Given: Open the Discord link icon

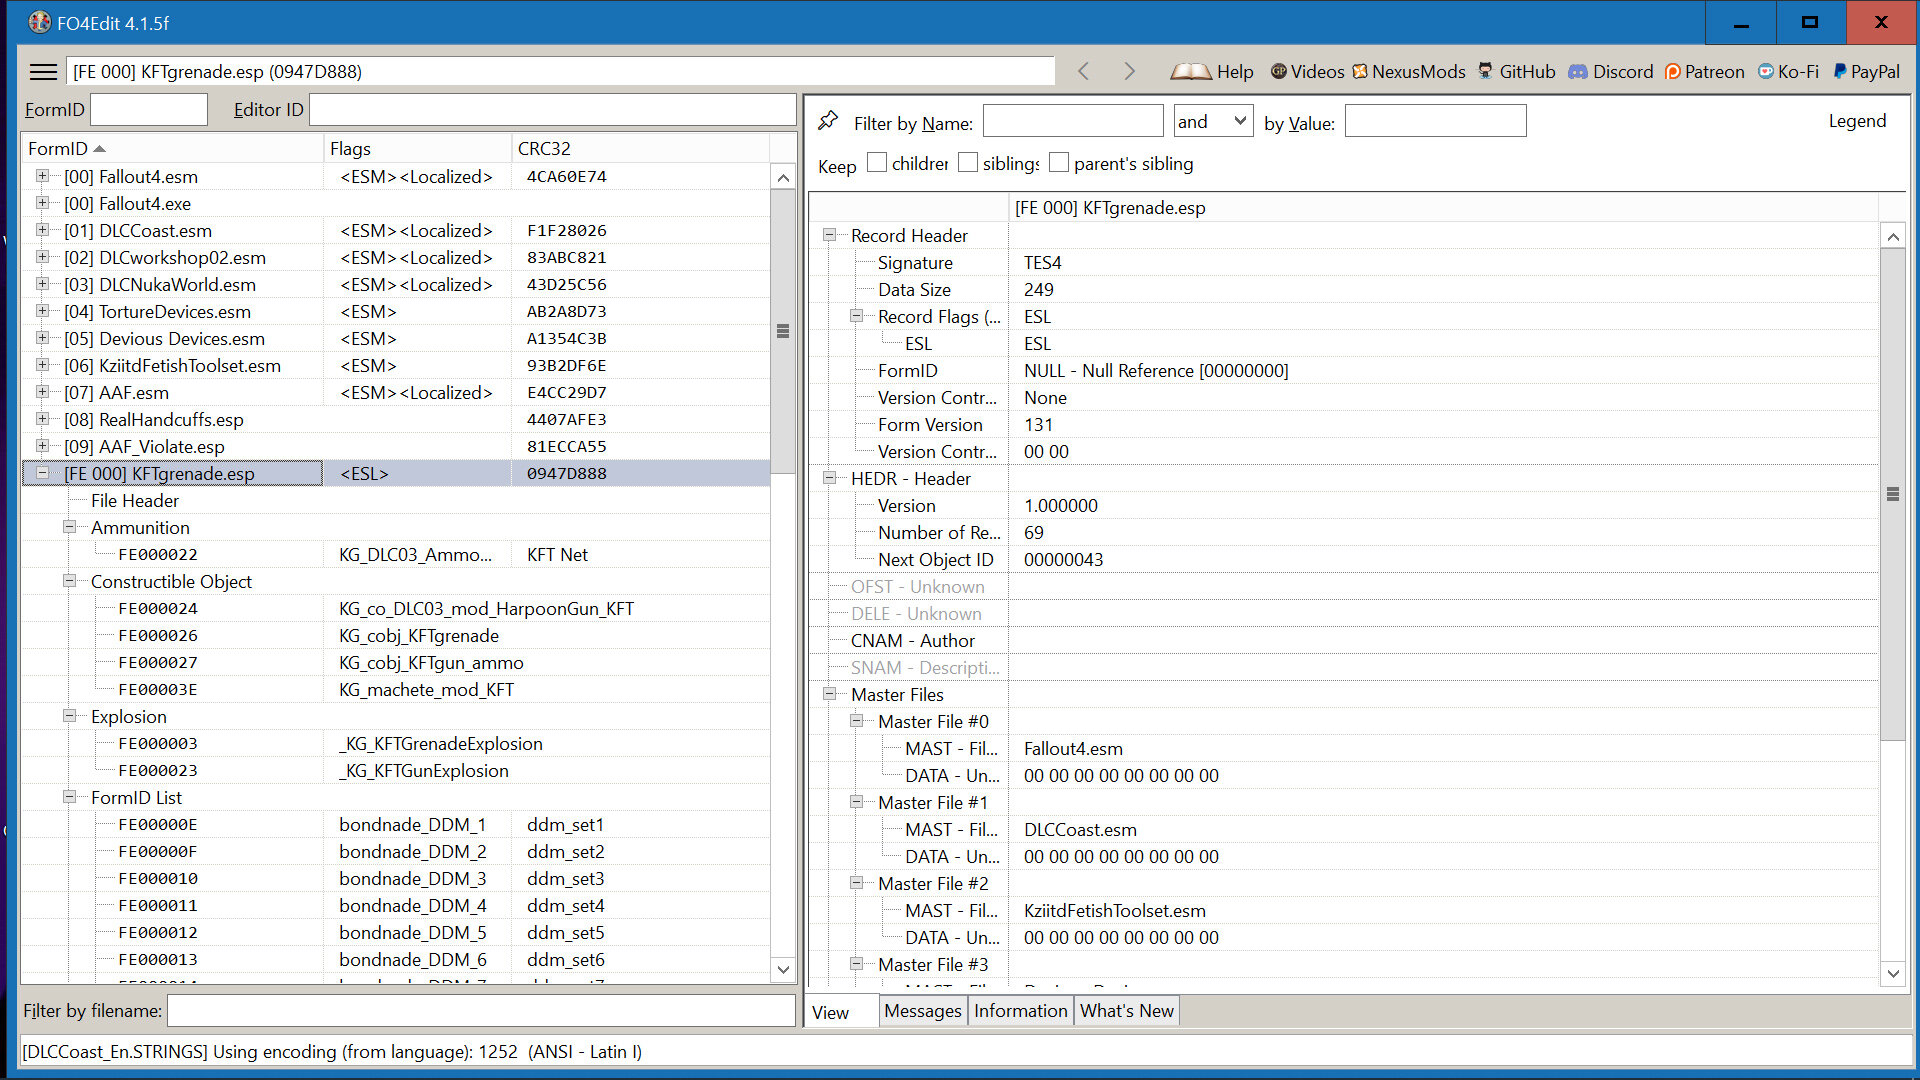Looking at the screenshot, I should (1577, 71).
